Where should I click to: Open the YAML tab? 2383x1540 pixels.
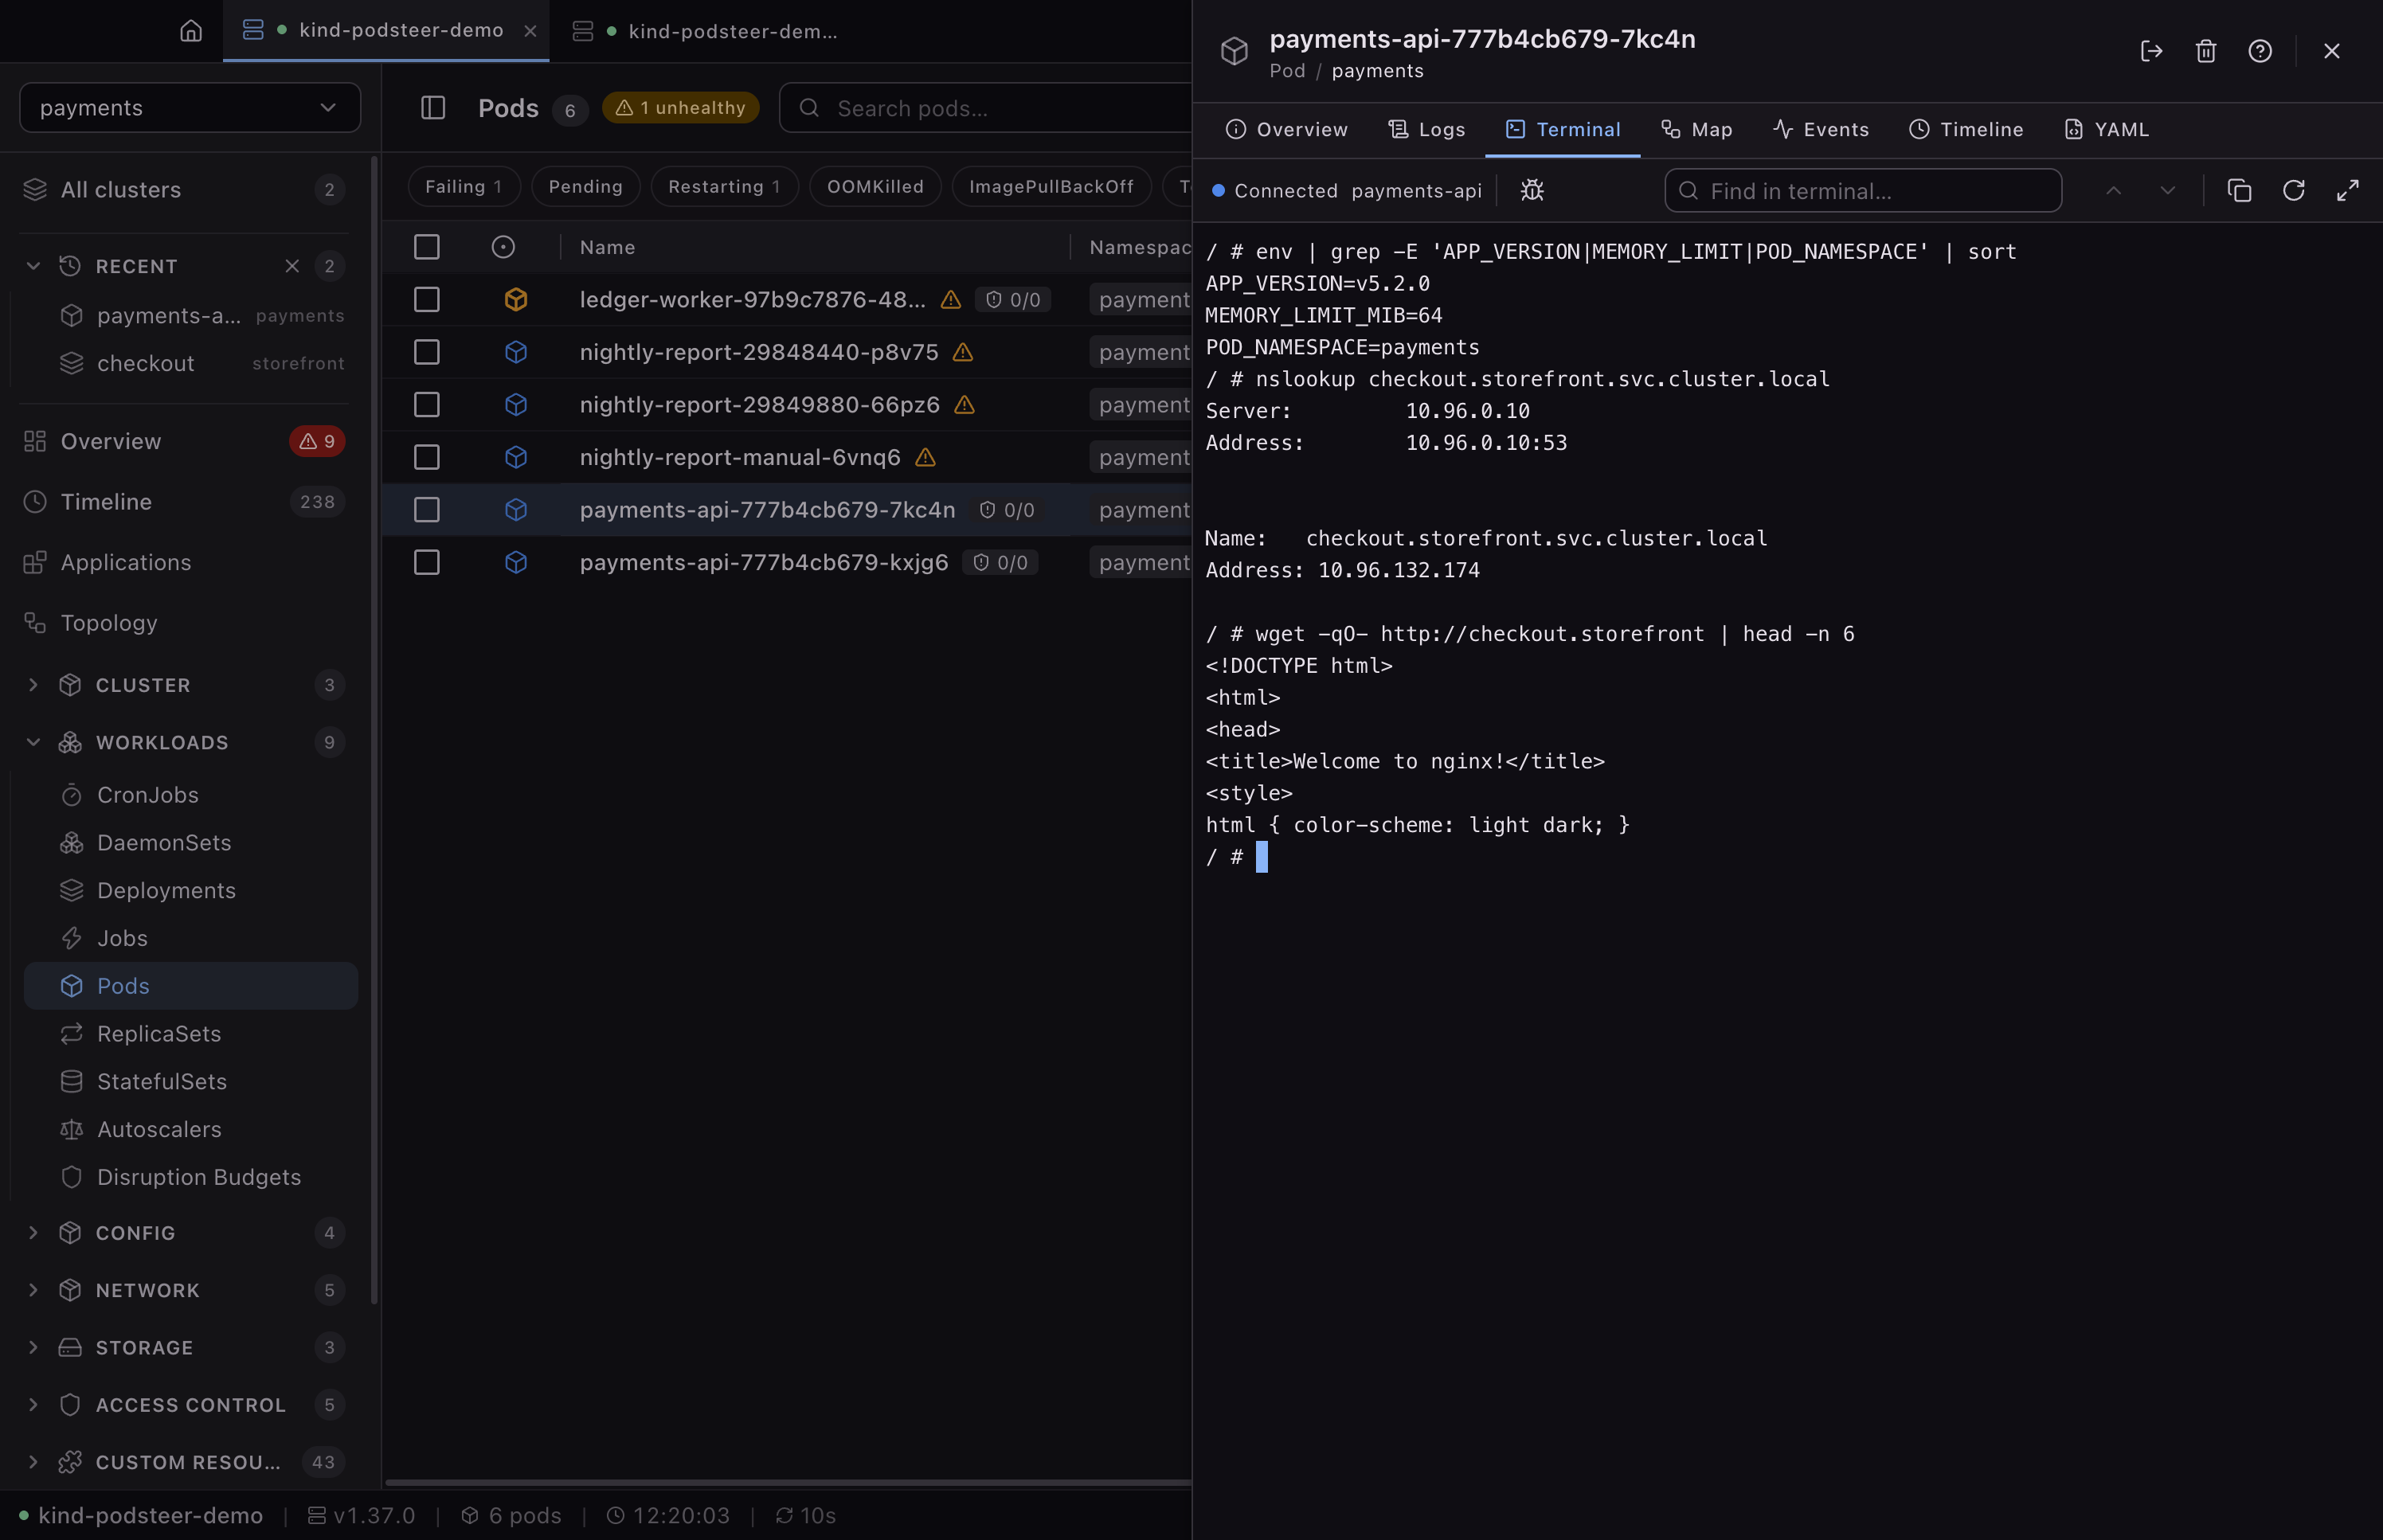(2107, 130)
